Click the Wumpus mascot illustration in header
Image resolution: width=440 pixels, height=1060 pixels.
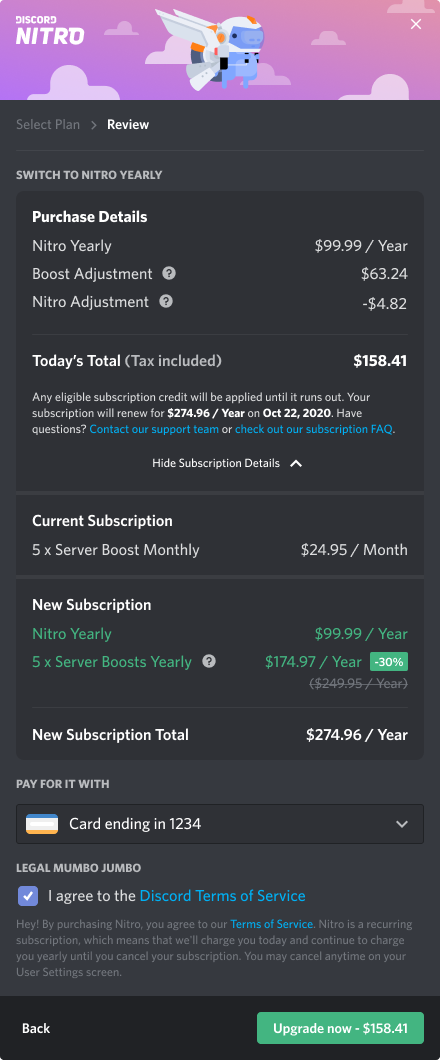[x=210, y=49]
